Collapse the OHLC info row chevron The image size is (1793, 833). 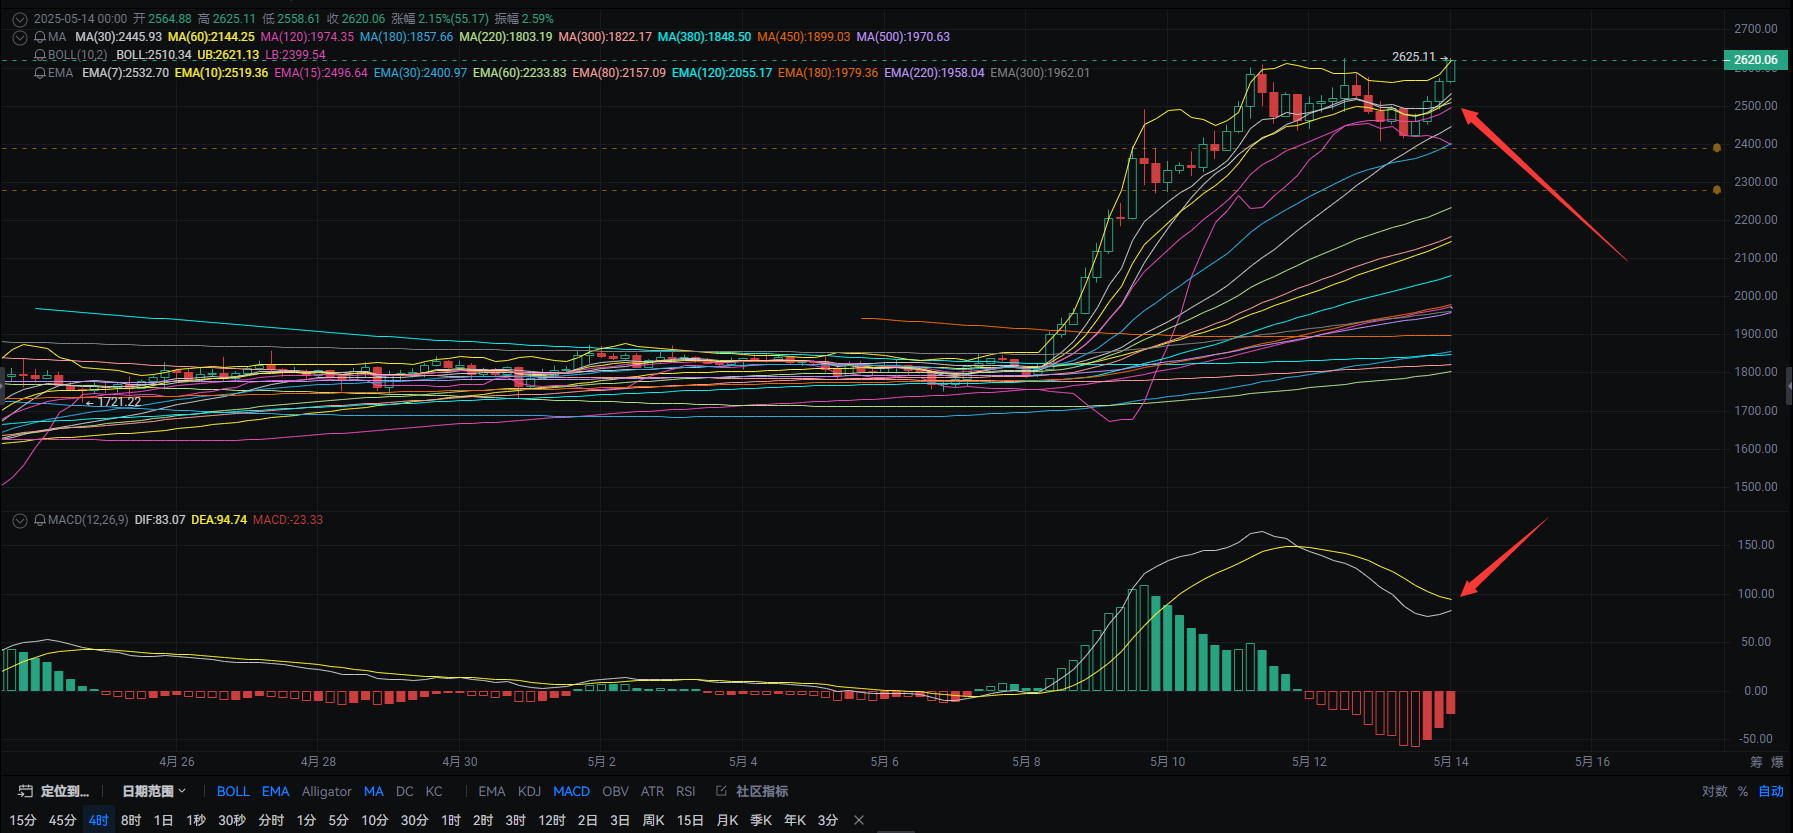click(19, 19)
